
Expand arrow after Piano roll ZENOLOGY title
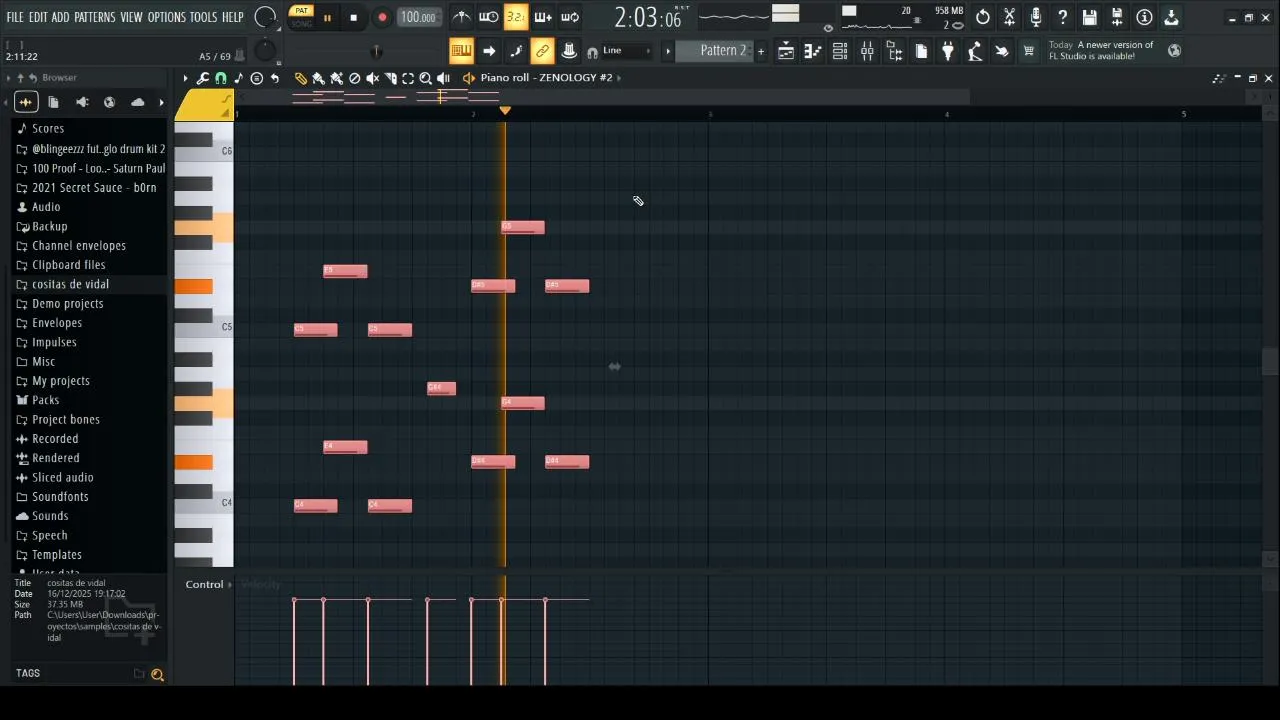pos(619,78)
